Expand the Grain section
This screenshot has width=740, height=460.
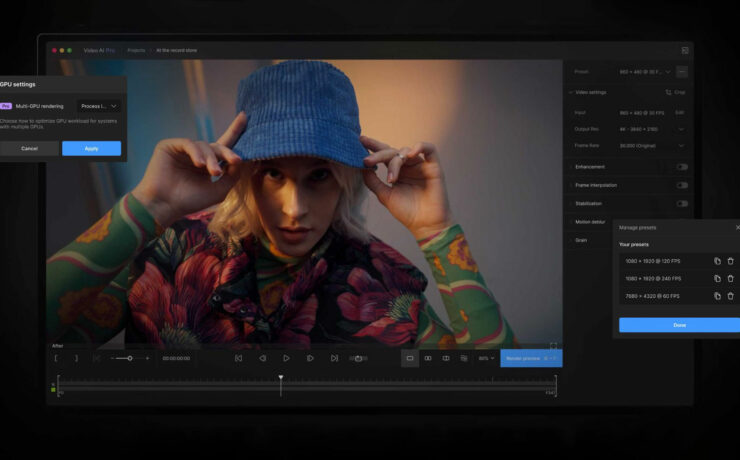click(x=572, y=240)
